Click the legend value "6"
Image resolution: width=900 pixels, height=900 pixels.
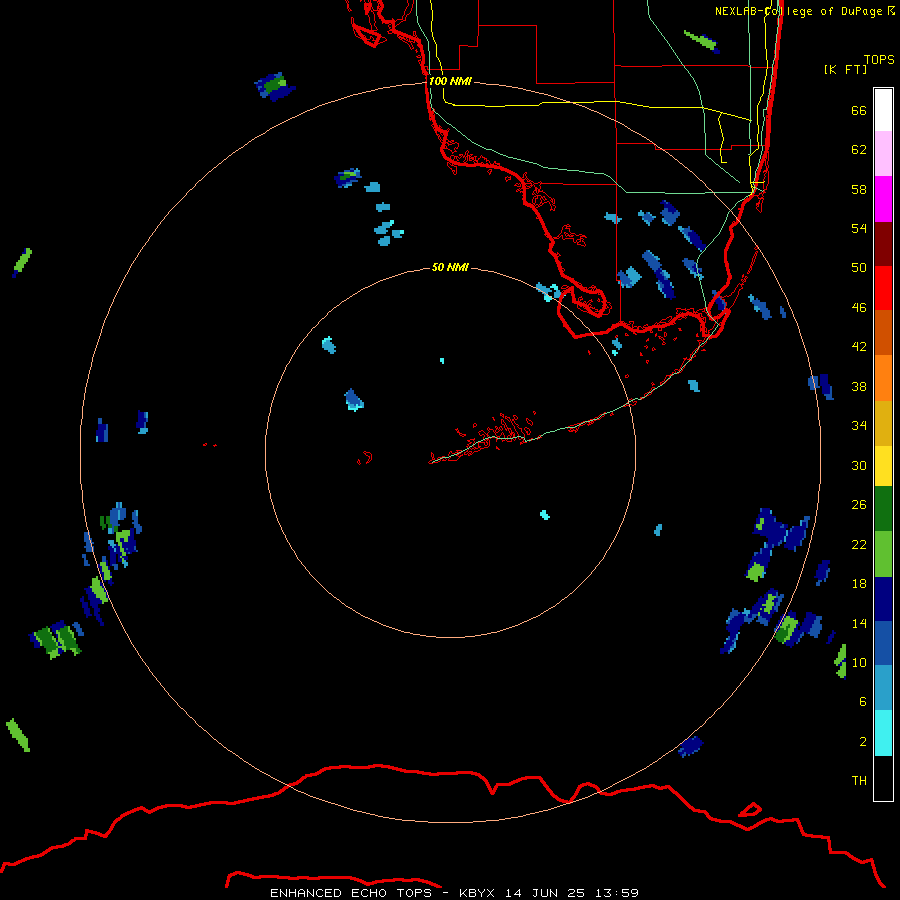tap(863, 702)
